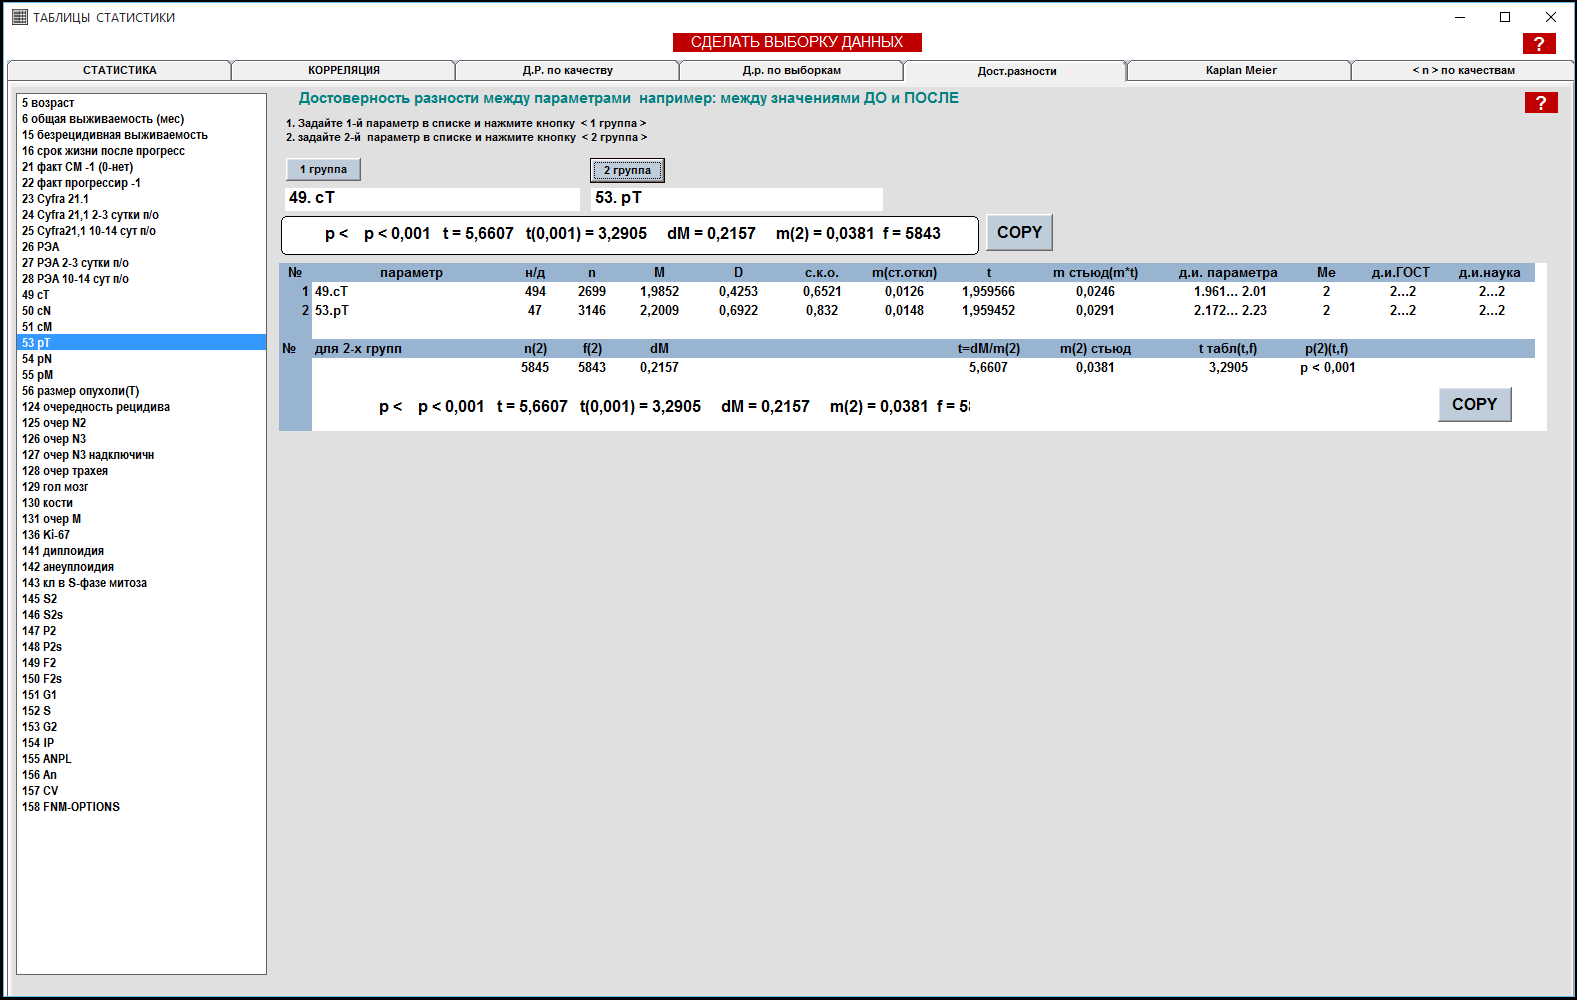Switch to the СТАТИСТИКА tab

click(119, 70)
